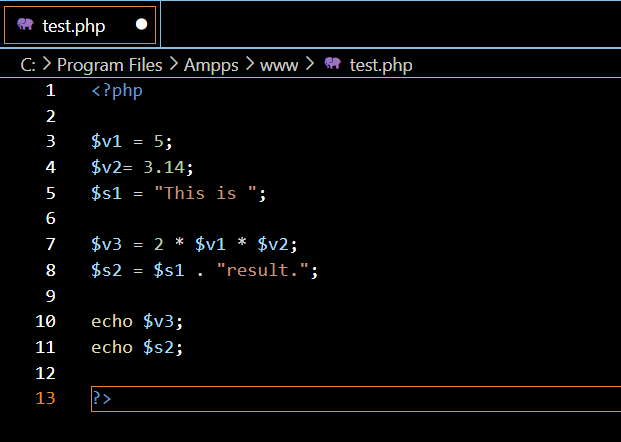The width and height of the screenshot is (621, 442).
Task: Click the 3.14 value on line 4
Action: click(x=164, y=167)
